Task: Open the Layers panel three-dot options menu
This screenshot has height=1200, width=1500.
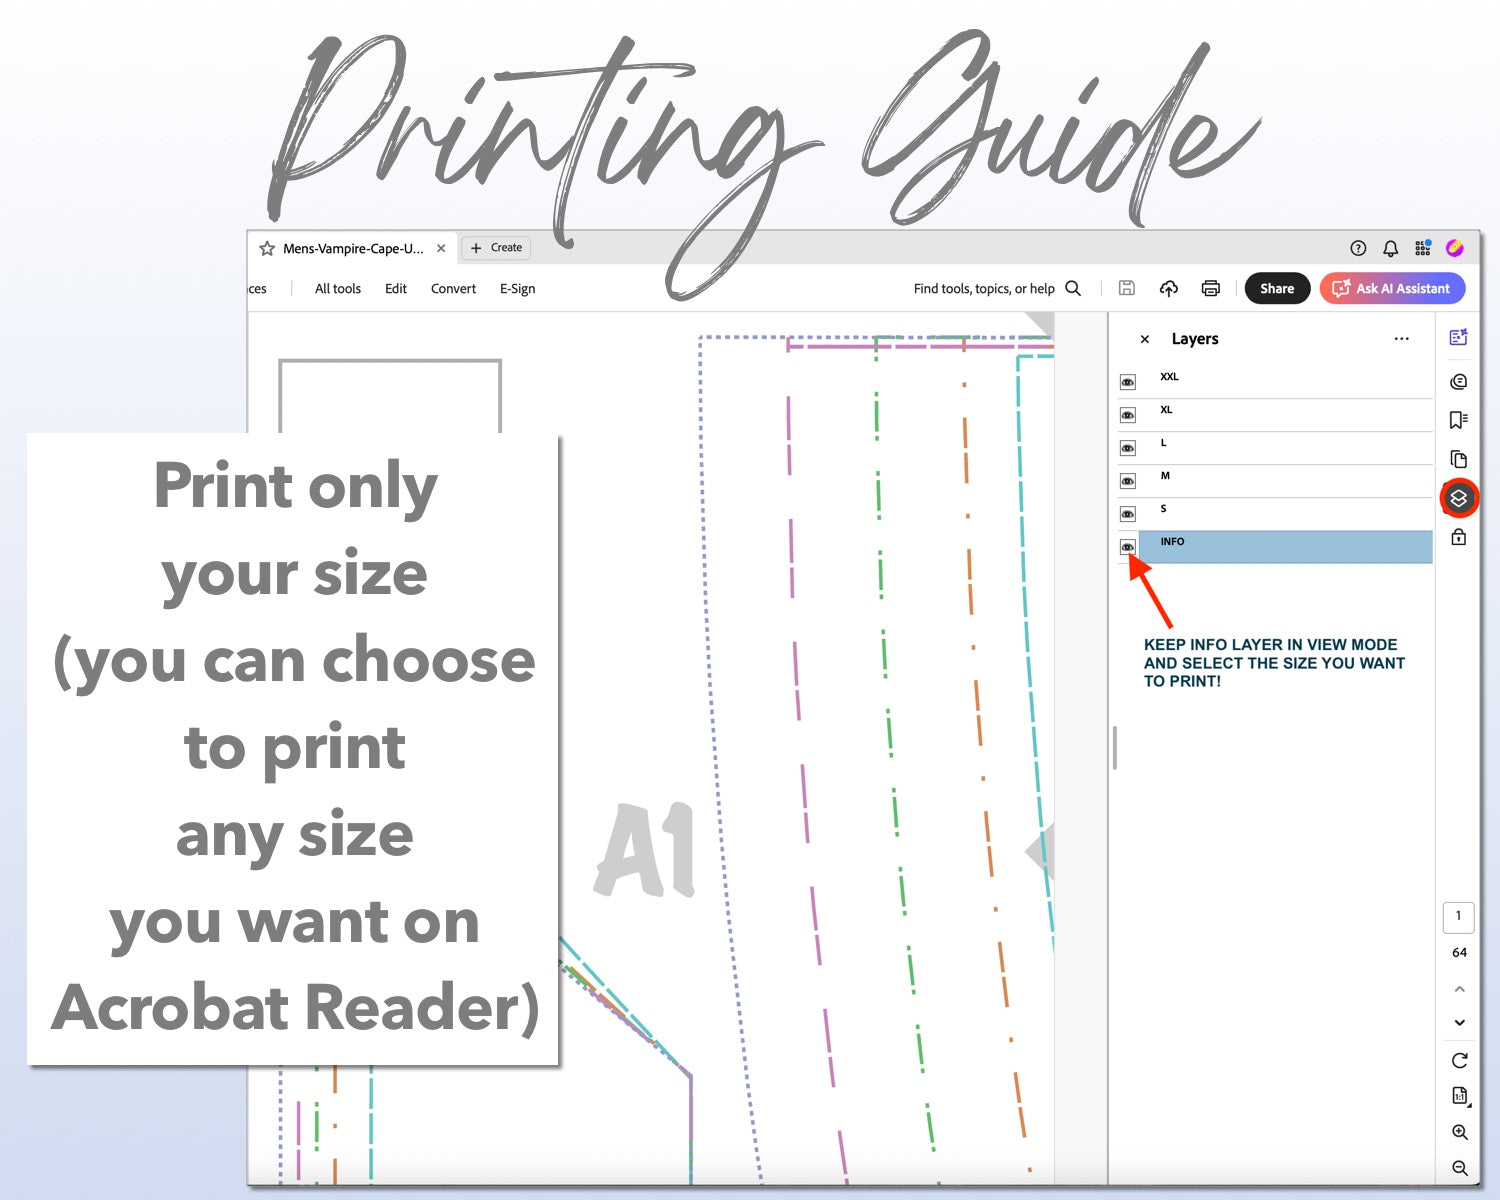Action: 1401,339
